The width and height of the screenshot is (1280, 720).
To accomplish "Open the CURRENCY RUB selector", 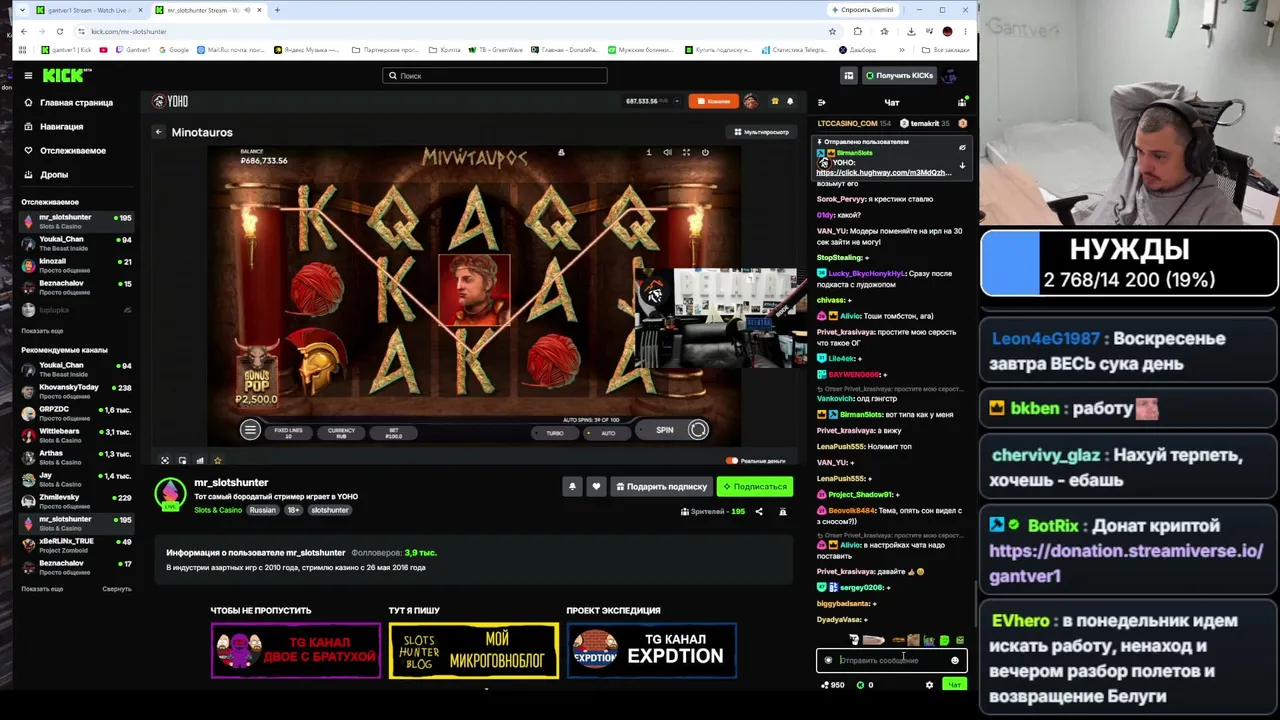I will click(x=341, y=433).
